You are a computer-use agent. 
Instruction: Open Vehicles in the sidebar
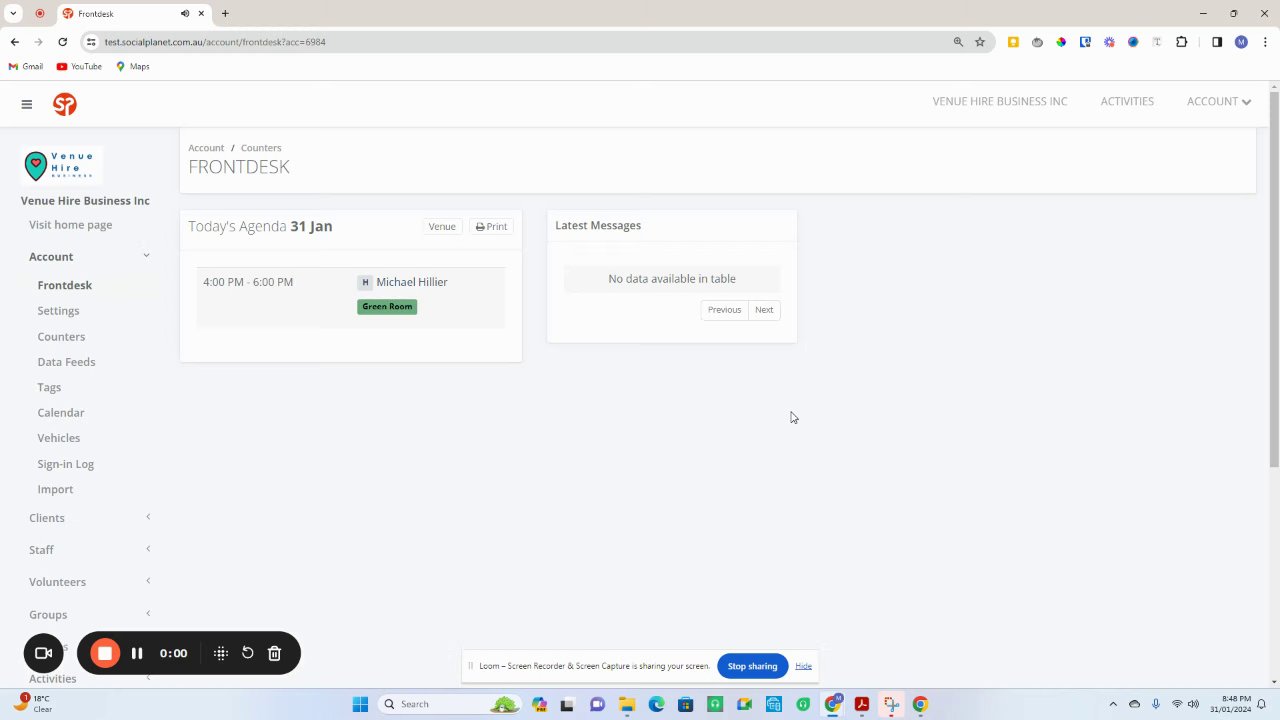click(59, 438)
